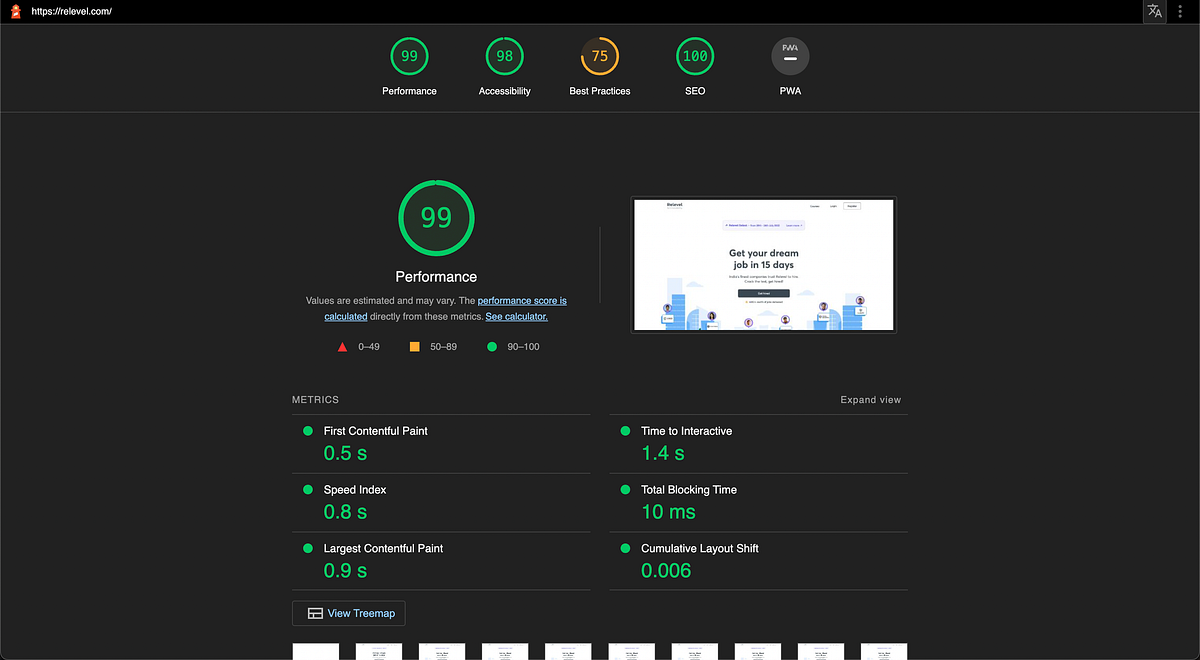Viewport: 1200px width, 660px height.
Task: Toggle the indicator beside Cumulative Layout Shift
Action: (x=624, y=549)
